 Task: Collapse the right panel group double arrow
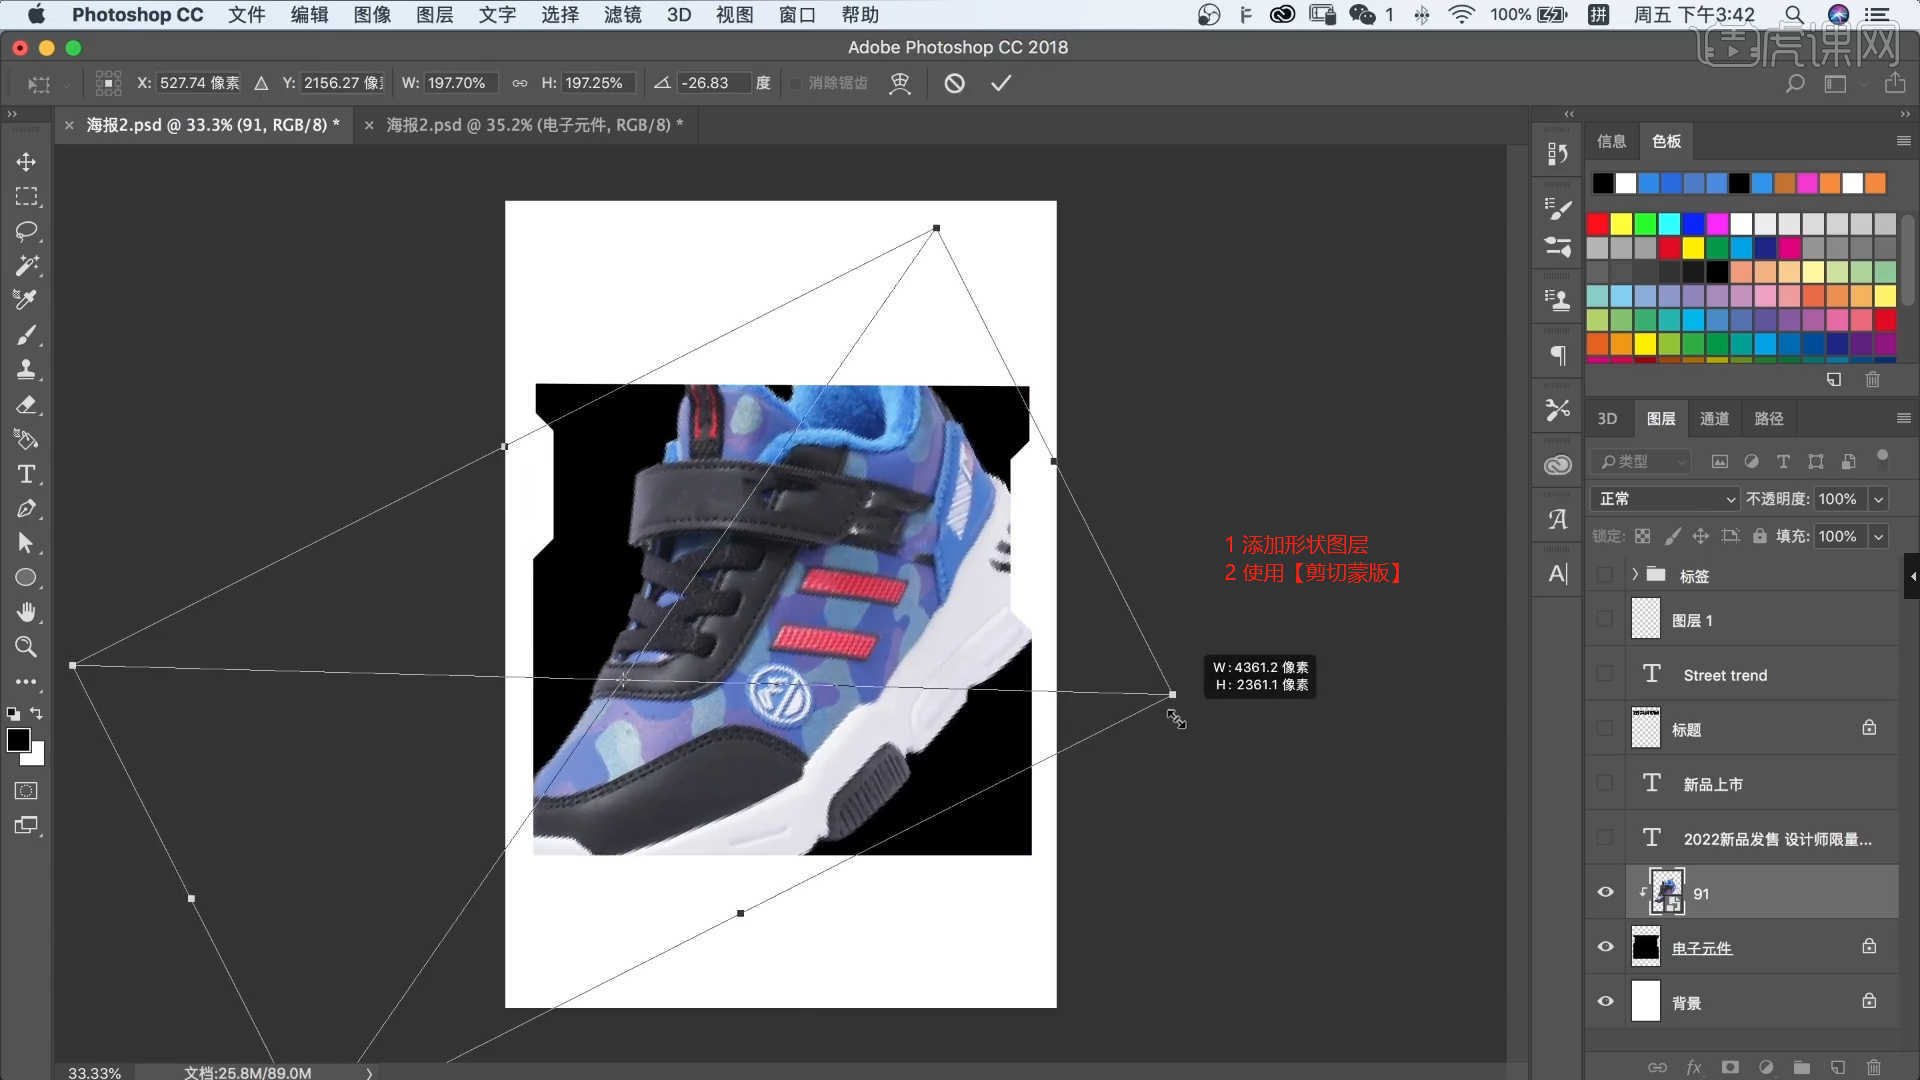pos(1905,113)
